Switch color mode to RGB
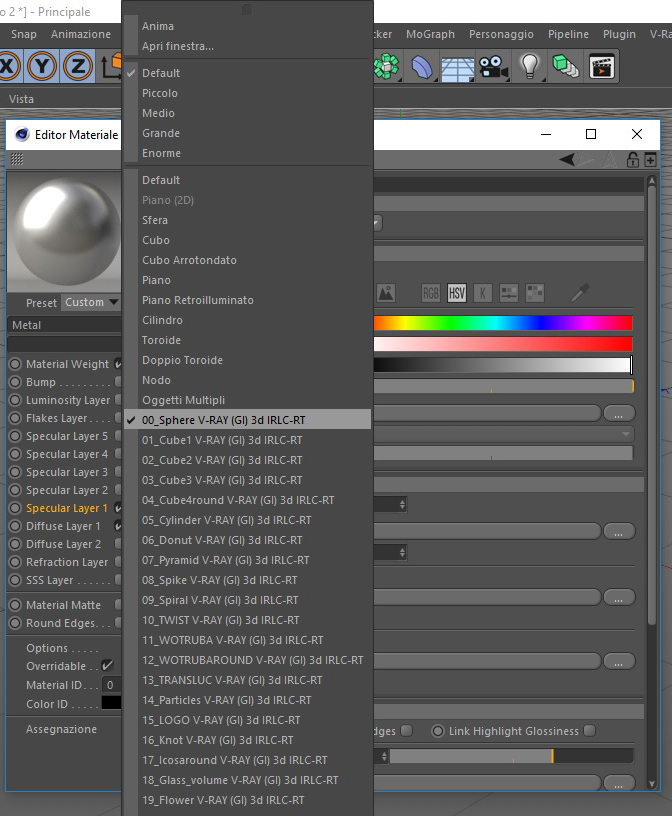Viewport: 672px width, 816px height. pyautogui.click(x=430, y=293)
